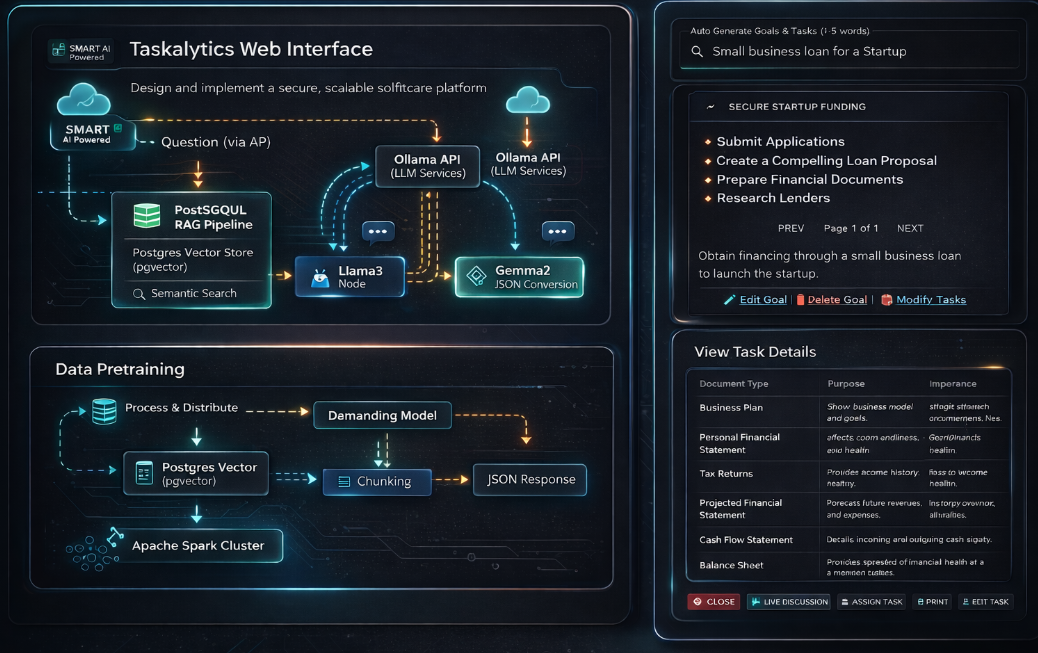
Task: Click the search magnifier icon in goals field
Action: [697, 51]
